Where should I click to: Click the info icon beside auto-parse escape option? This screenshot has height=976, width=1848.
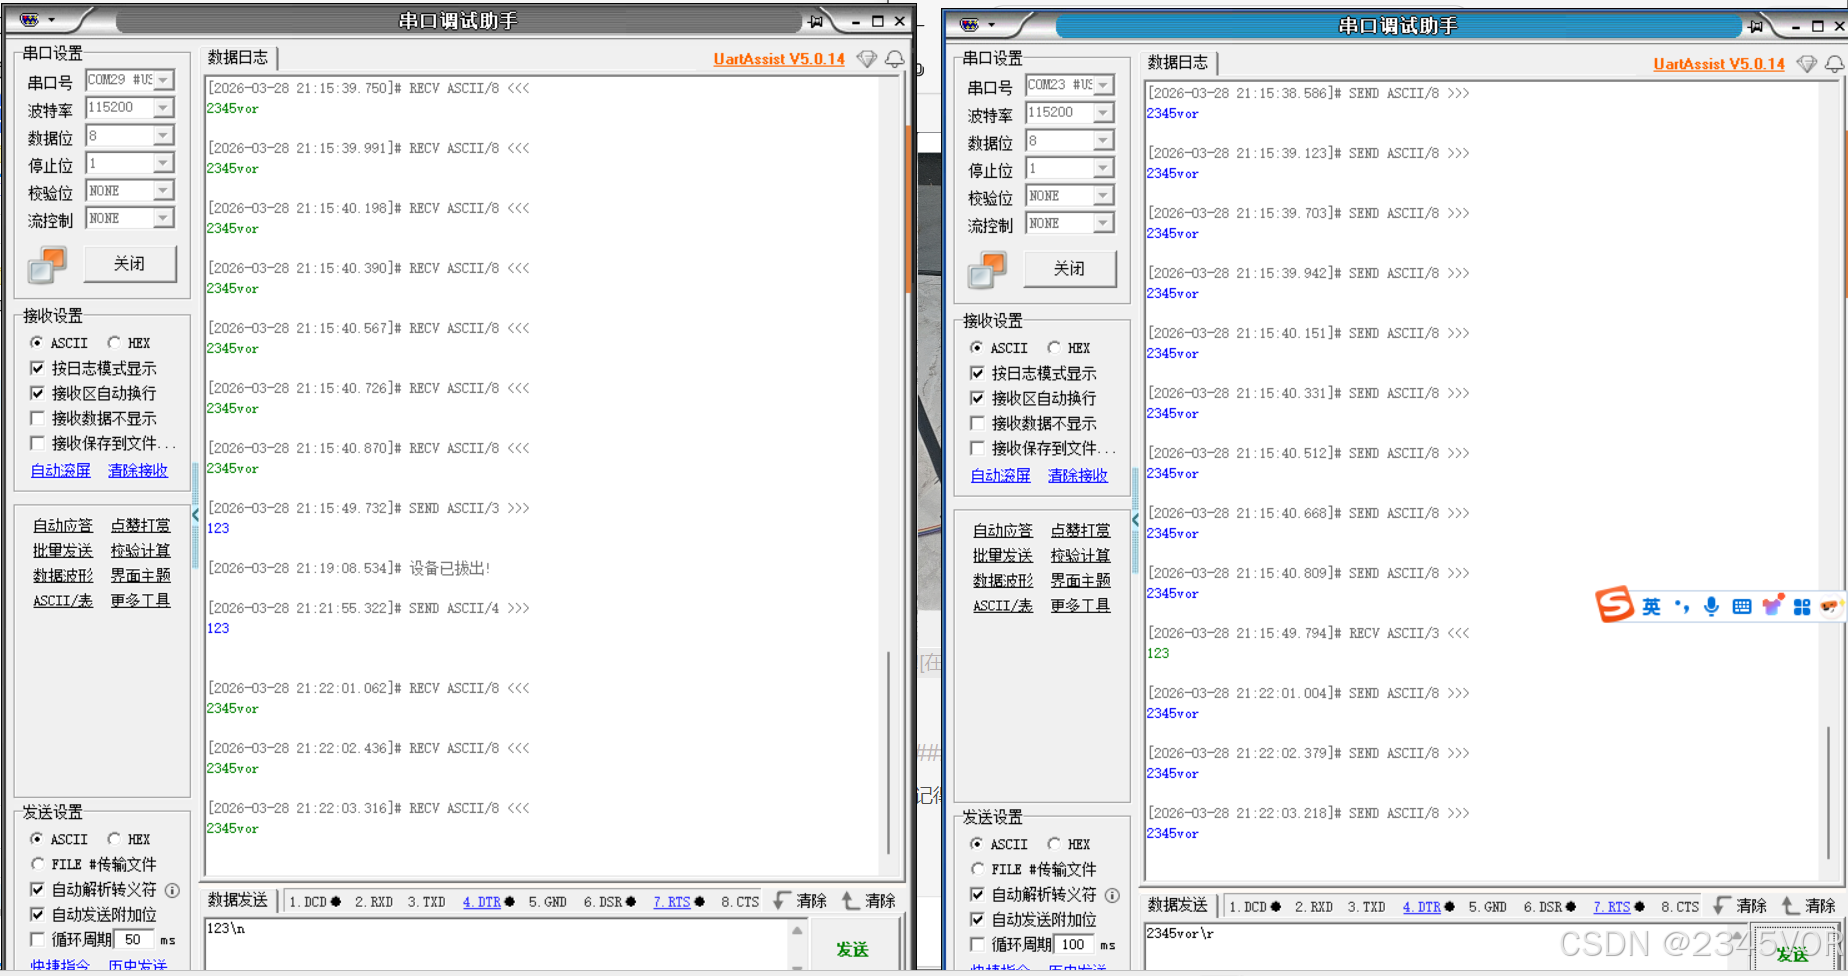point(172,890)
